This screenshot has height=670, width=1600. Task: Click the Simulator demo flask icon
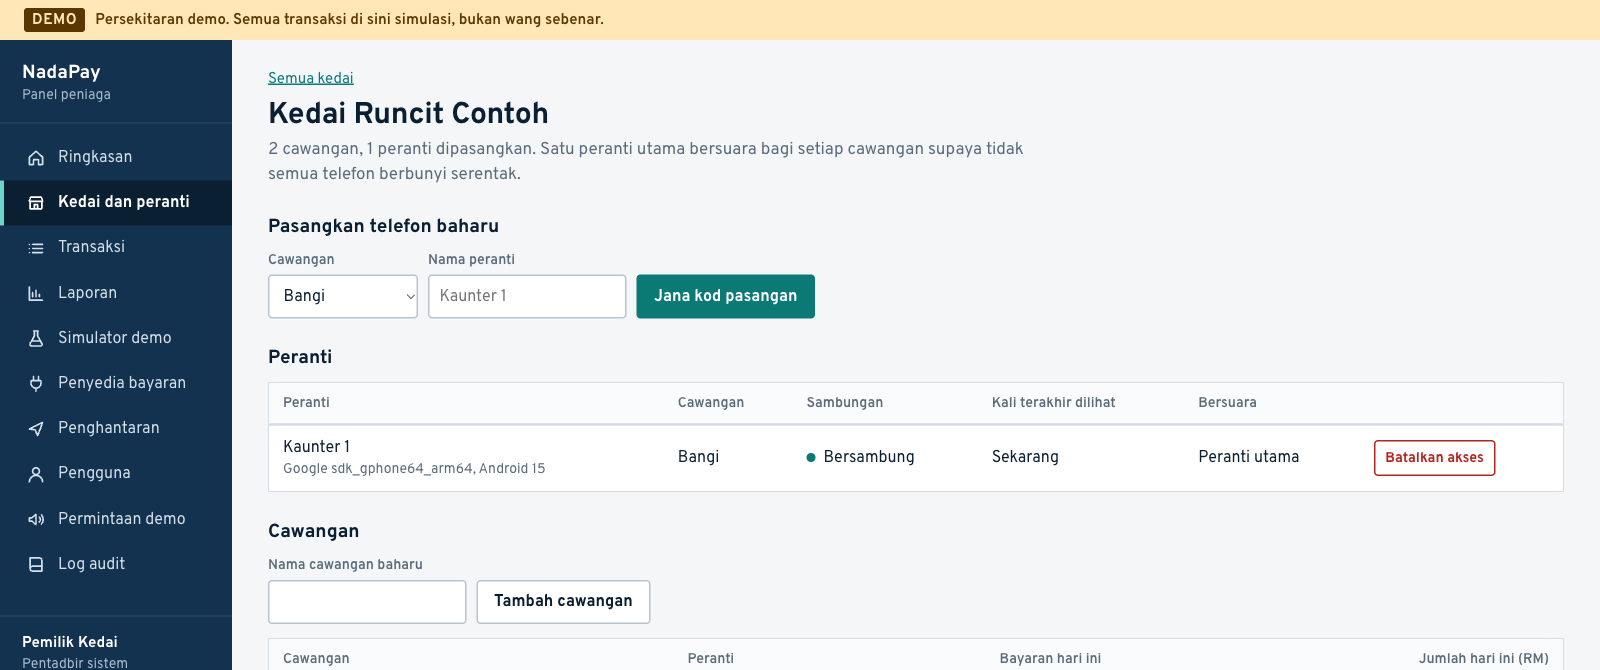point(36,339)
